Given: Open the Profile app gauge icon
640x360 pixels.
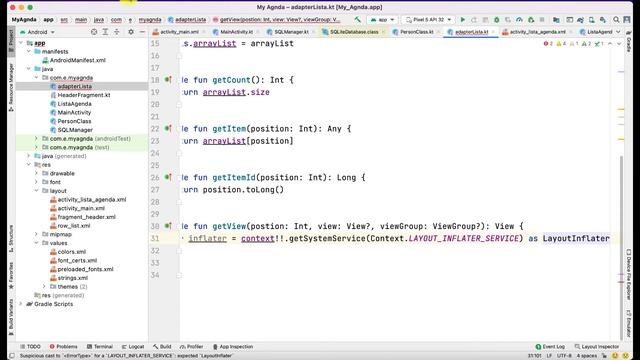Looking at the screenshot, I should pos(519,20).
